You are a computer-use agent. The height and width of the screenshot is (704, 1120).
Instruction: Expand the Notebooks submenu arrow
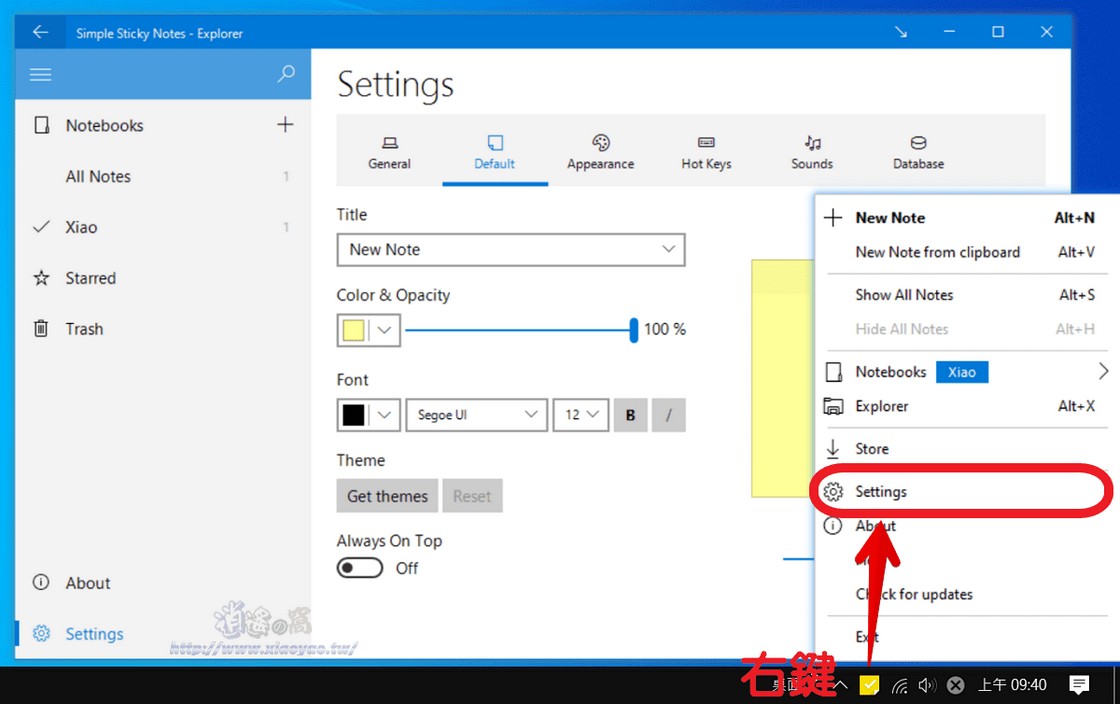[1103, 371]
